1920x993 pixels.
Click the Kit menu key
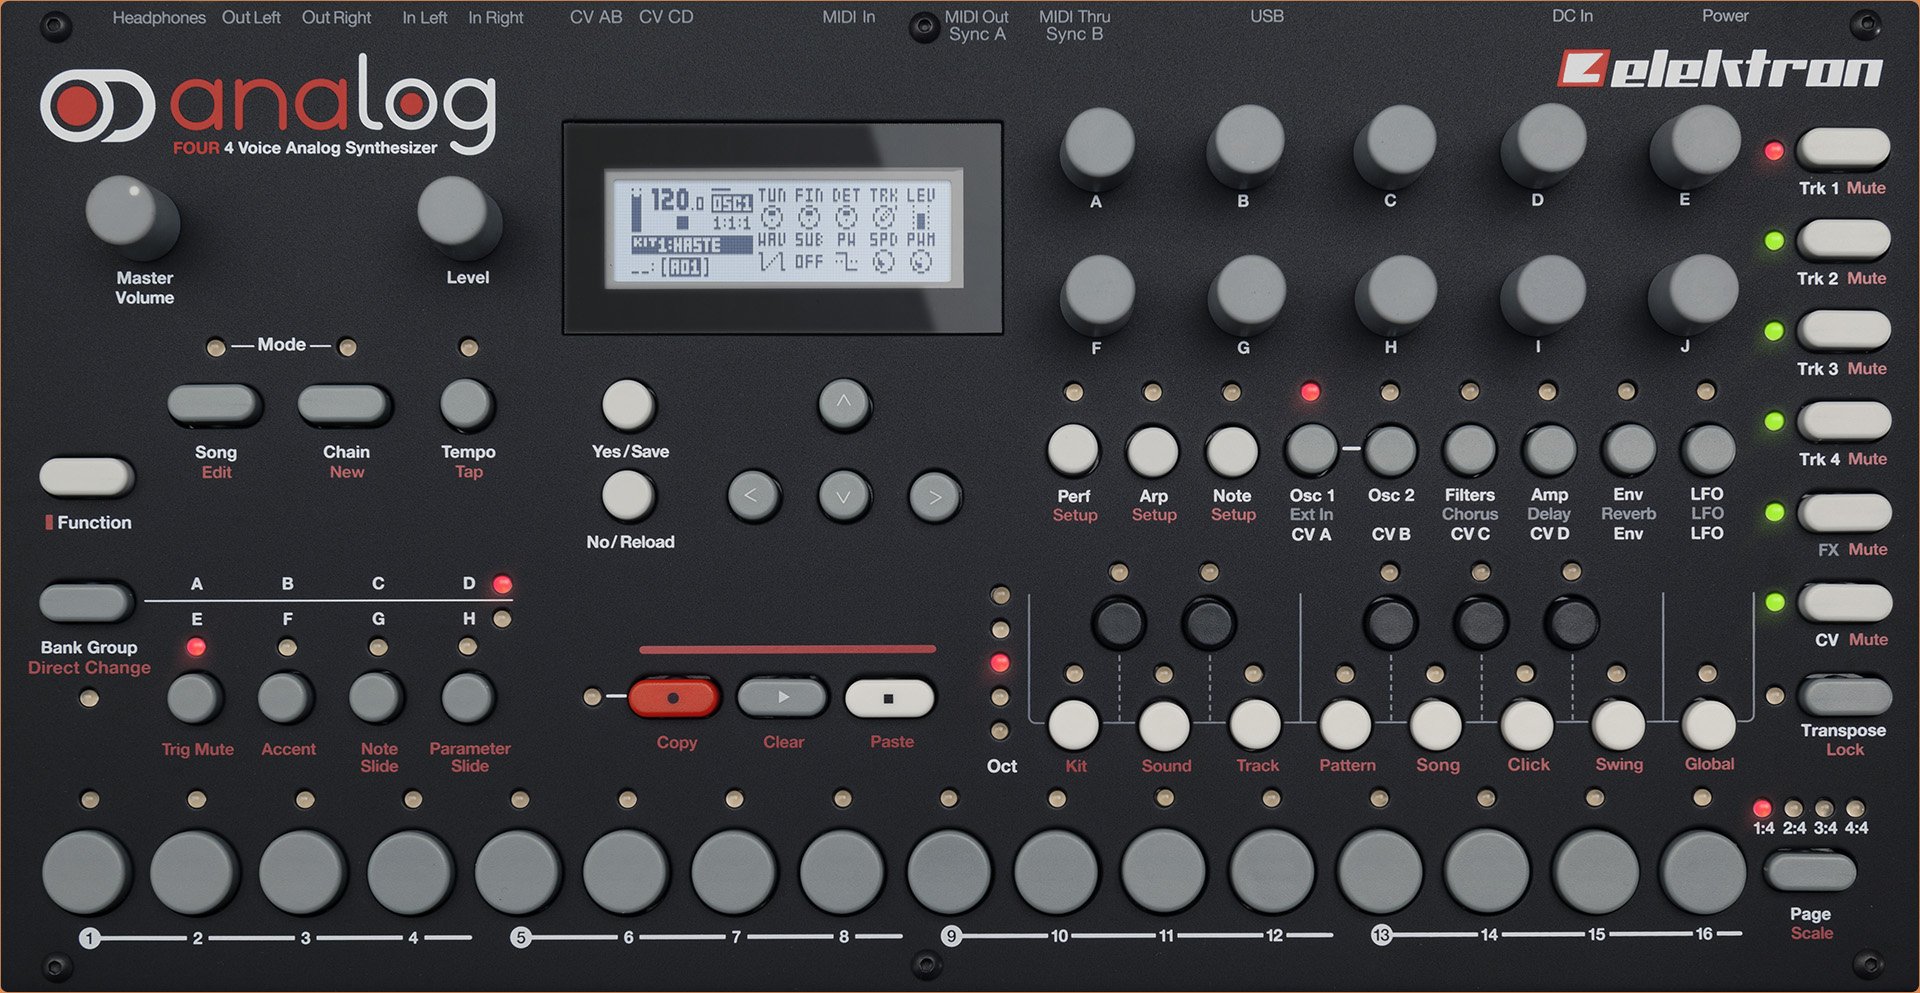pos(1074,725)
